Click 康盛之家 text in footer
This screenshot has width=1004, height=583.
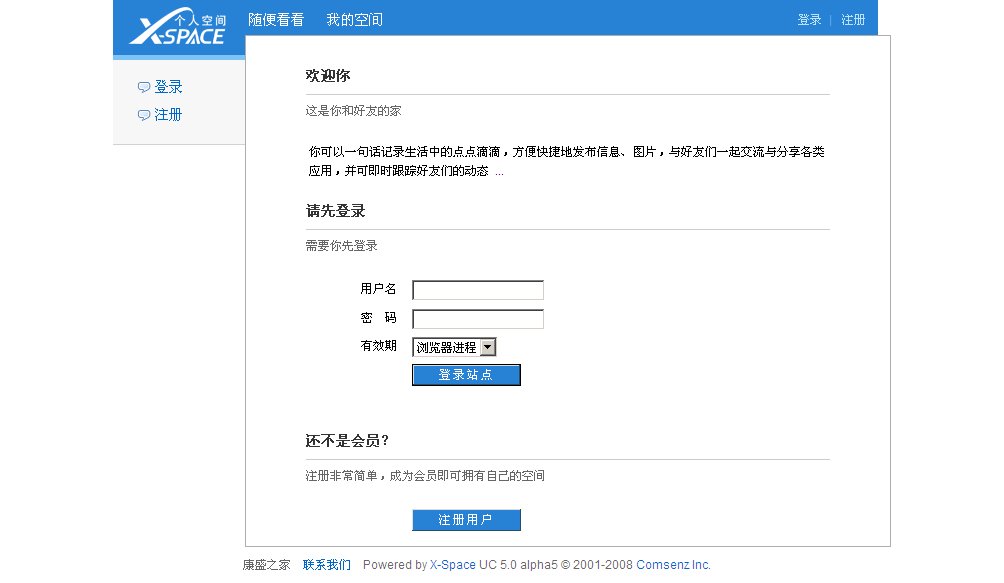click(x=266, y=564)
